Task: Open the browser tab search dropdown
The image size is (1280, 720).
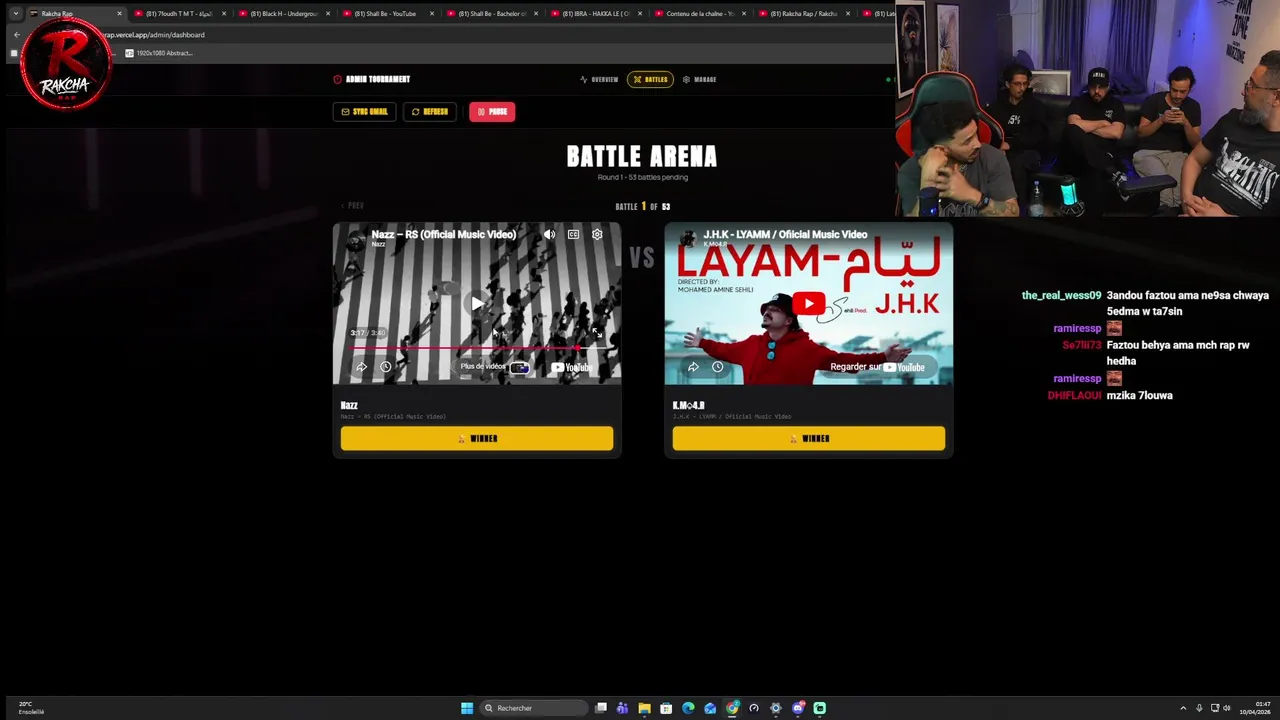Action: [x=15, y=14]
